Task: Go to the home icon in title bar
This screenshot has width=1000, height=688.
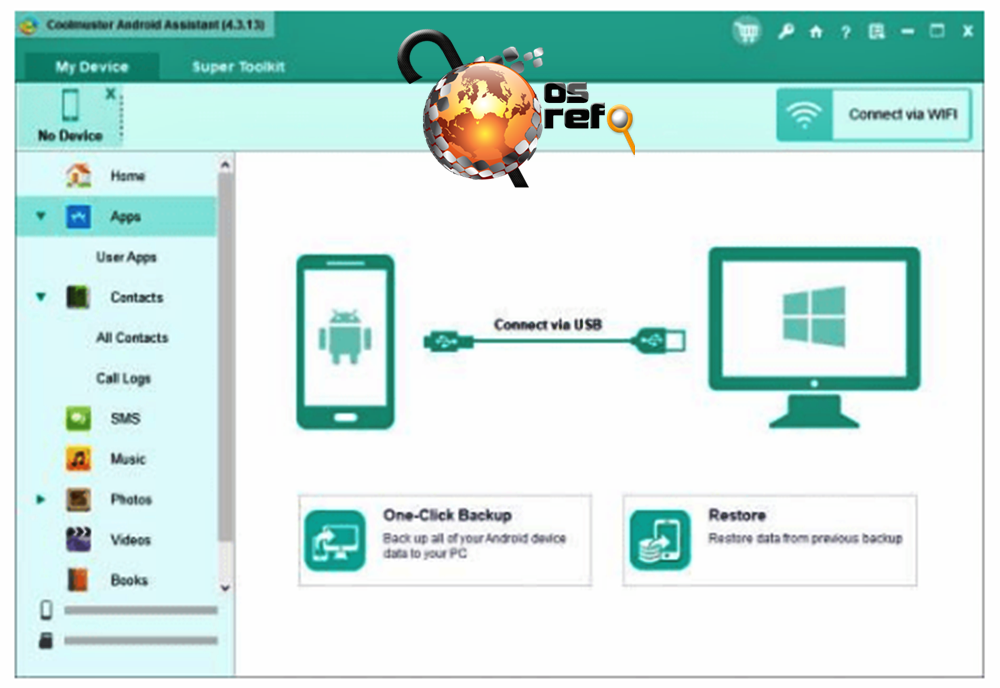Action: tap(816, 31)
